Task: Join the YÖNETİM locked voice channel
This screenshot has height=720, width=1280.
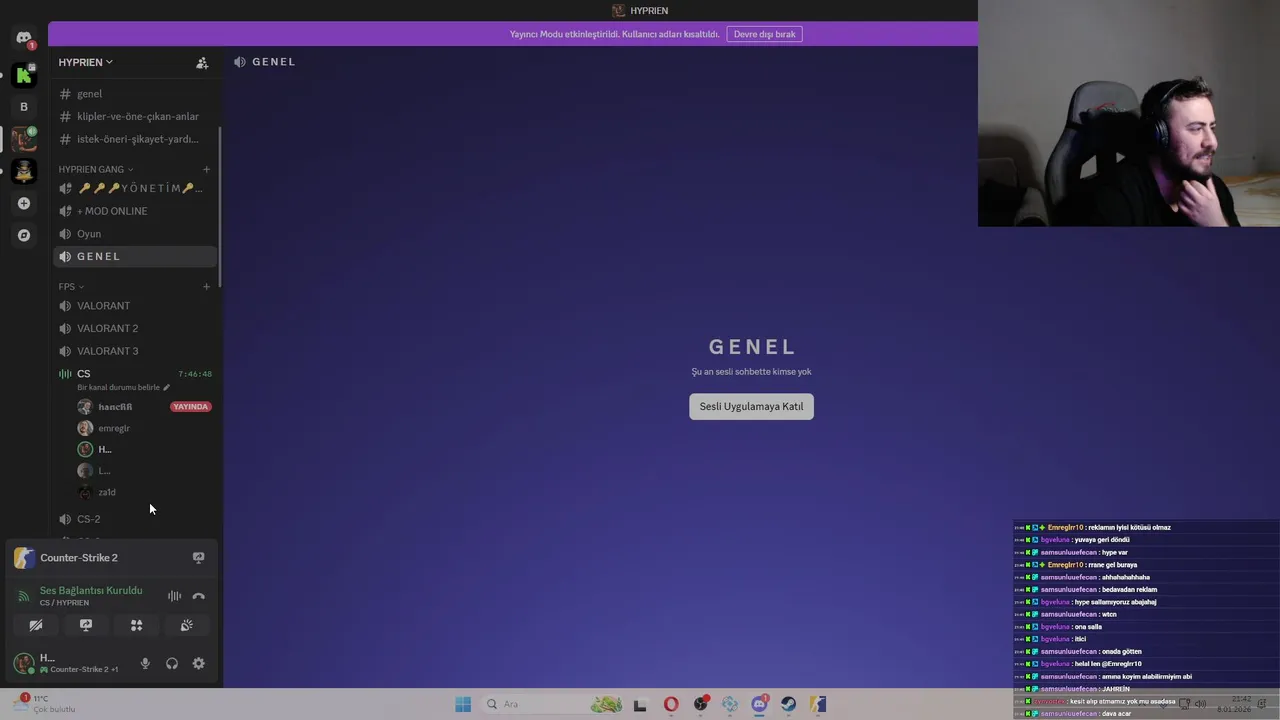Action: [x=135, y=188]
